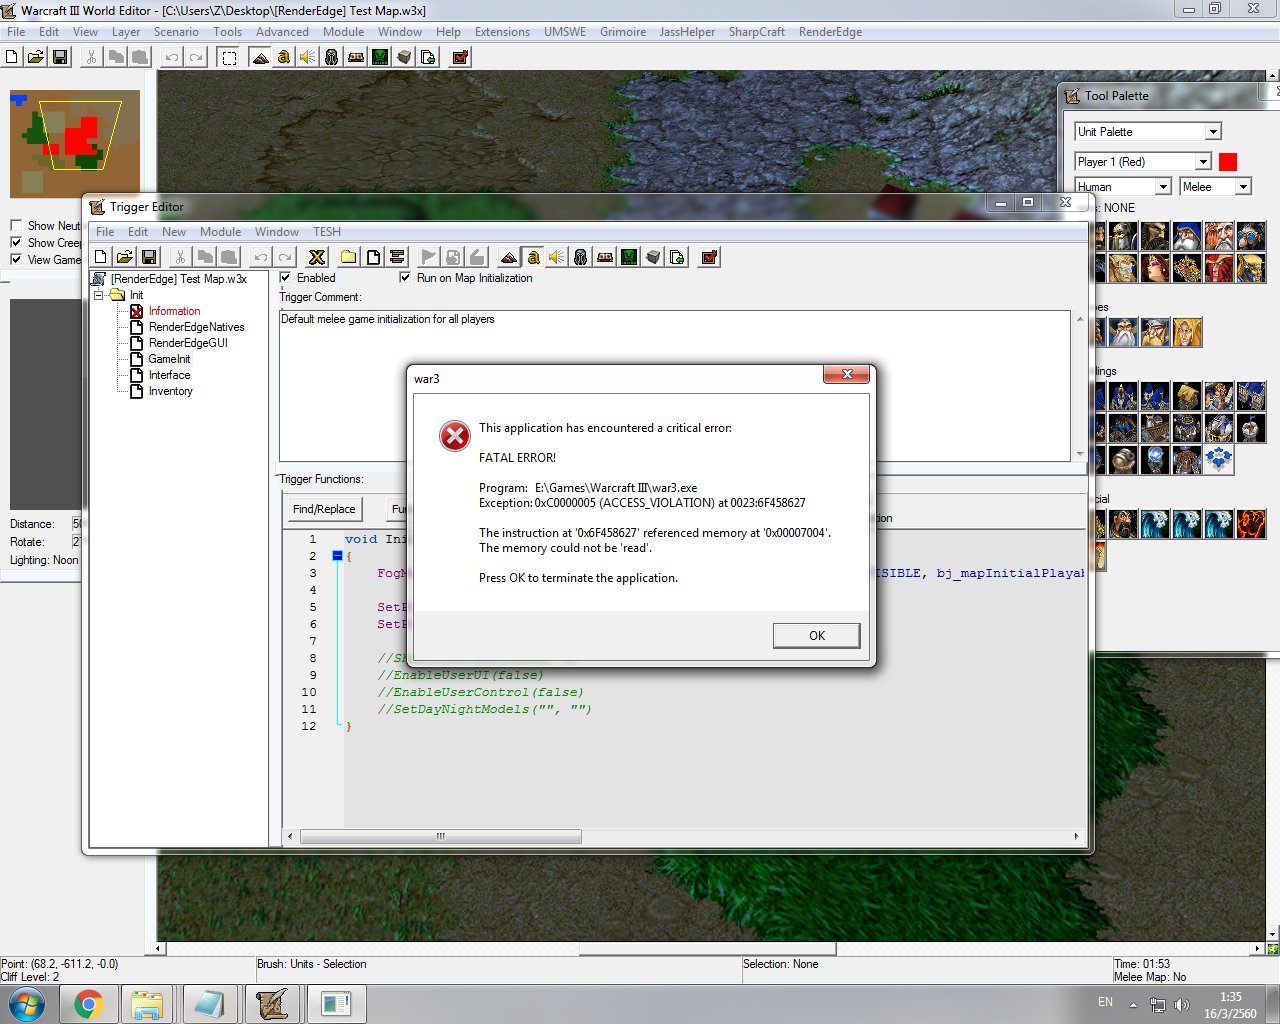This screenshot has width=1280, height=1024.
Task: Select the Selection Brush tool in World Editor toolbar
Action: click(229, 57)
